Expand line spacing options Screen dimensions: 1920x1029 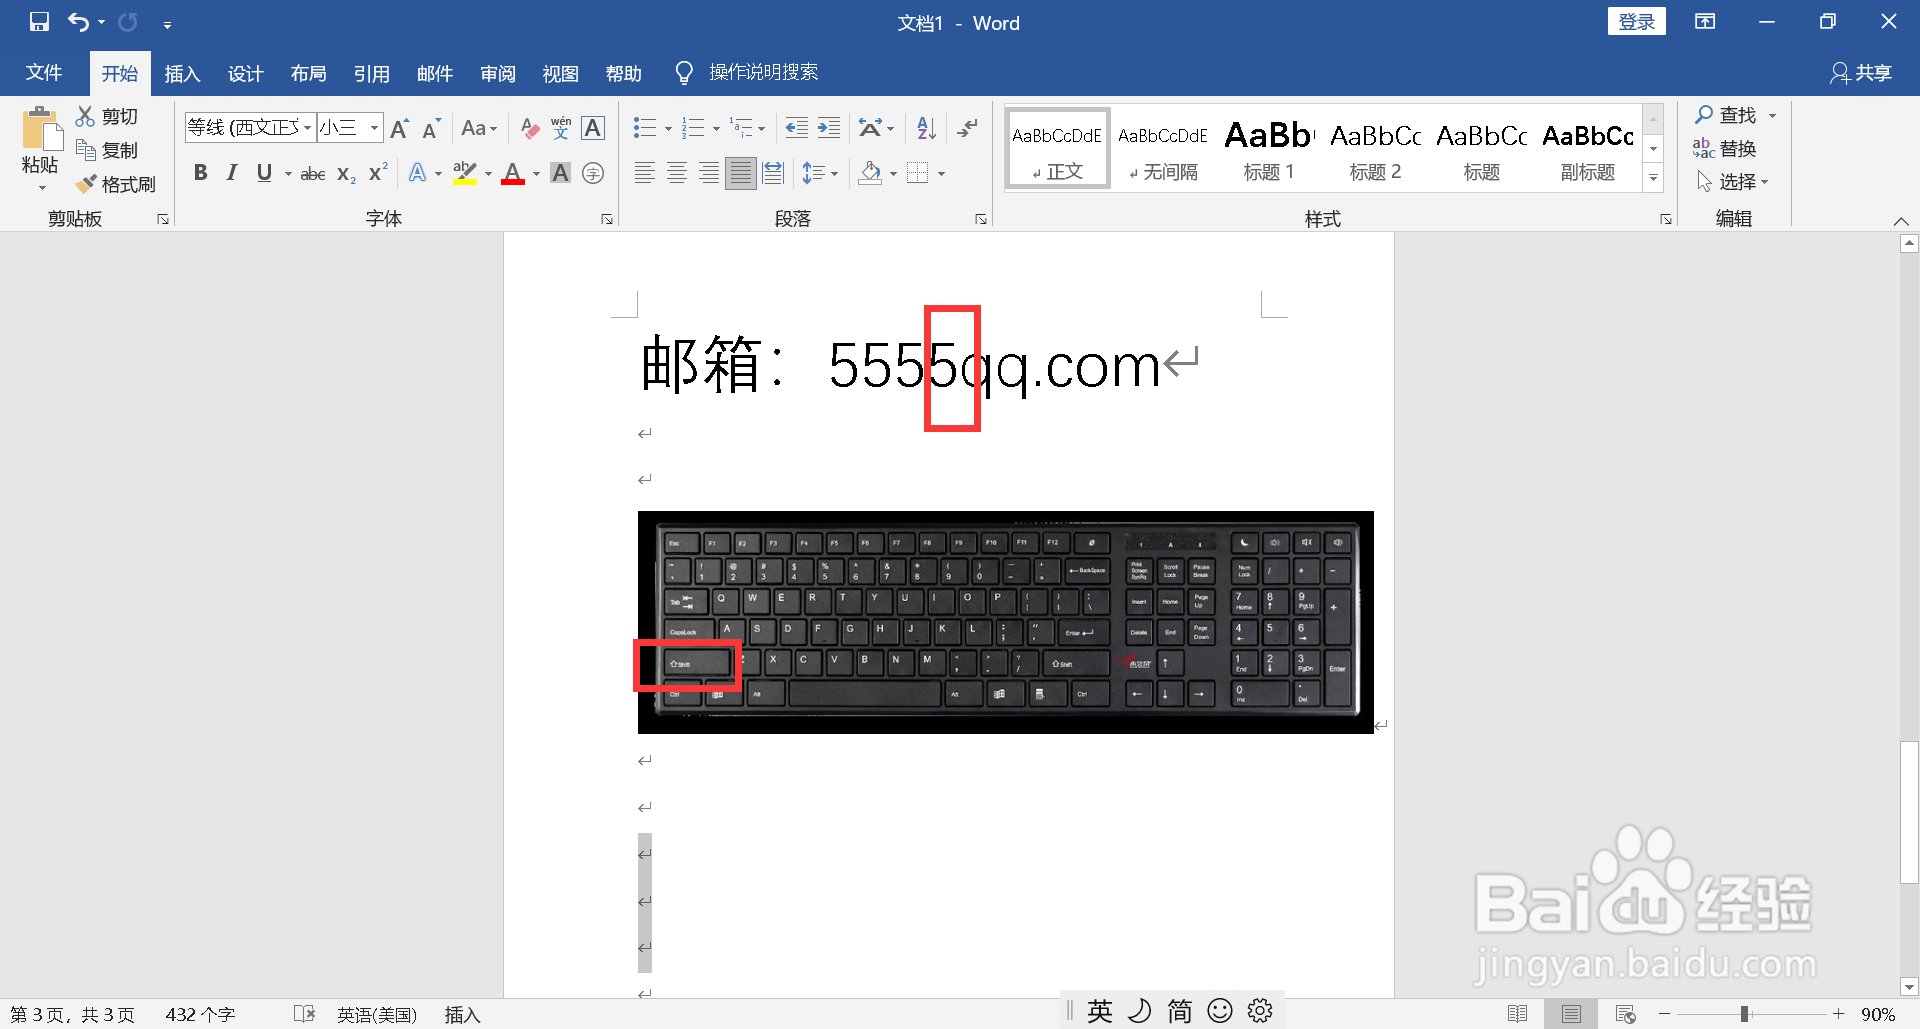(820, 173)
